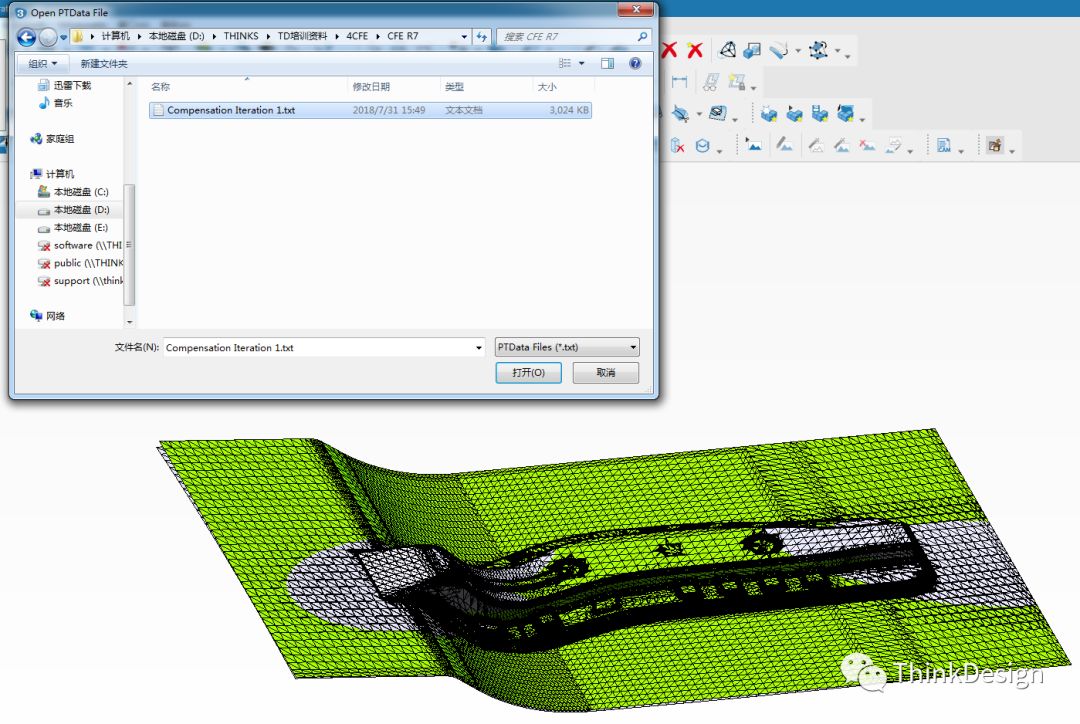Image resolution: width=1080 pixels, height=724 pixels.
Task: Click the linear dimension tool icon
Action: click(680, 82)
